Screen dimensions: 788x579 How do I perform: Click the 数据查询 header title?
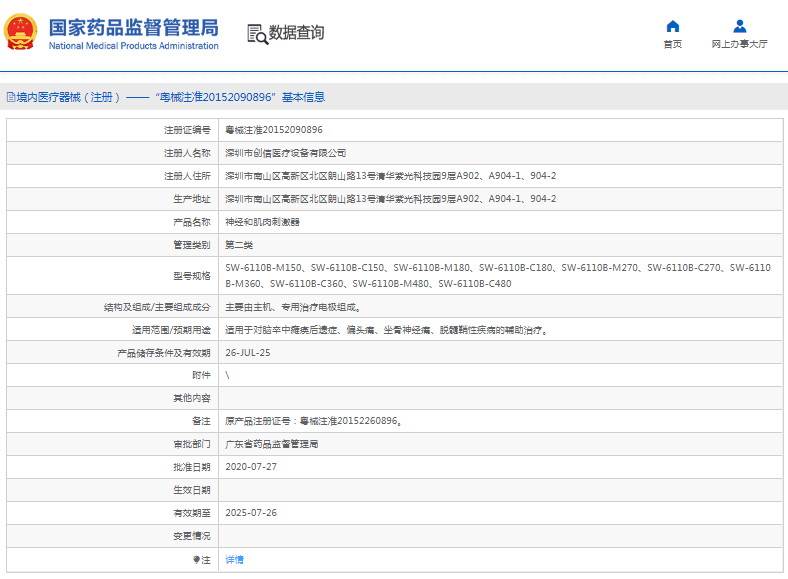pyautogui.click(x=297, y=33)
